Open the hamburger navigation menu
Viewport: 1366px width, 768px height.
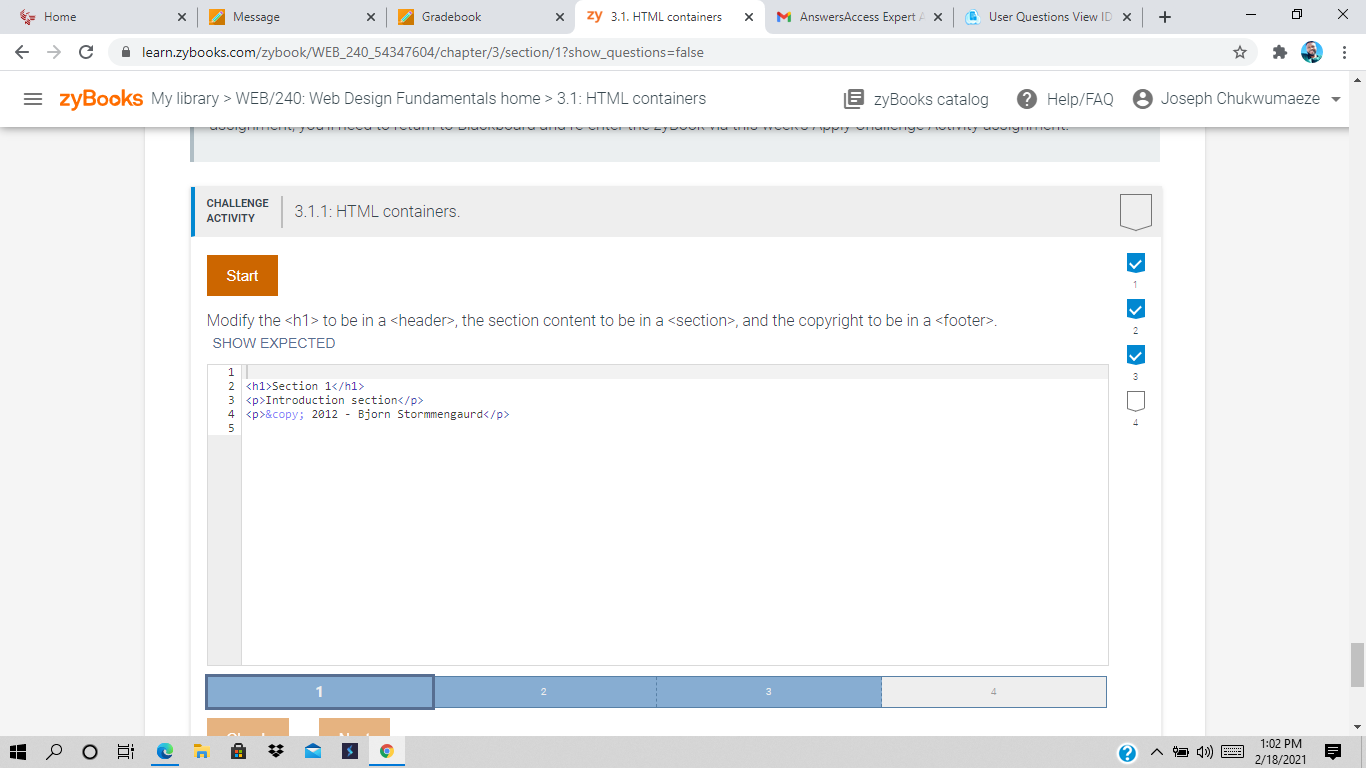pyautogui.click(x=33, y=99)
